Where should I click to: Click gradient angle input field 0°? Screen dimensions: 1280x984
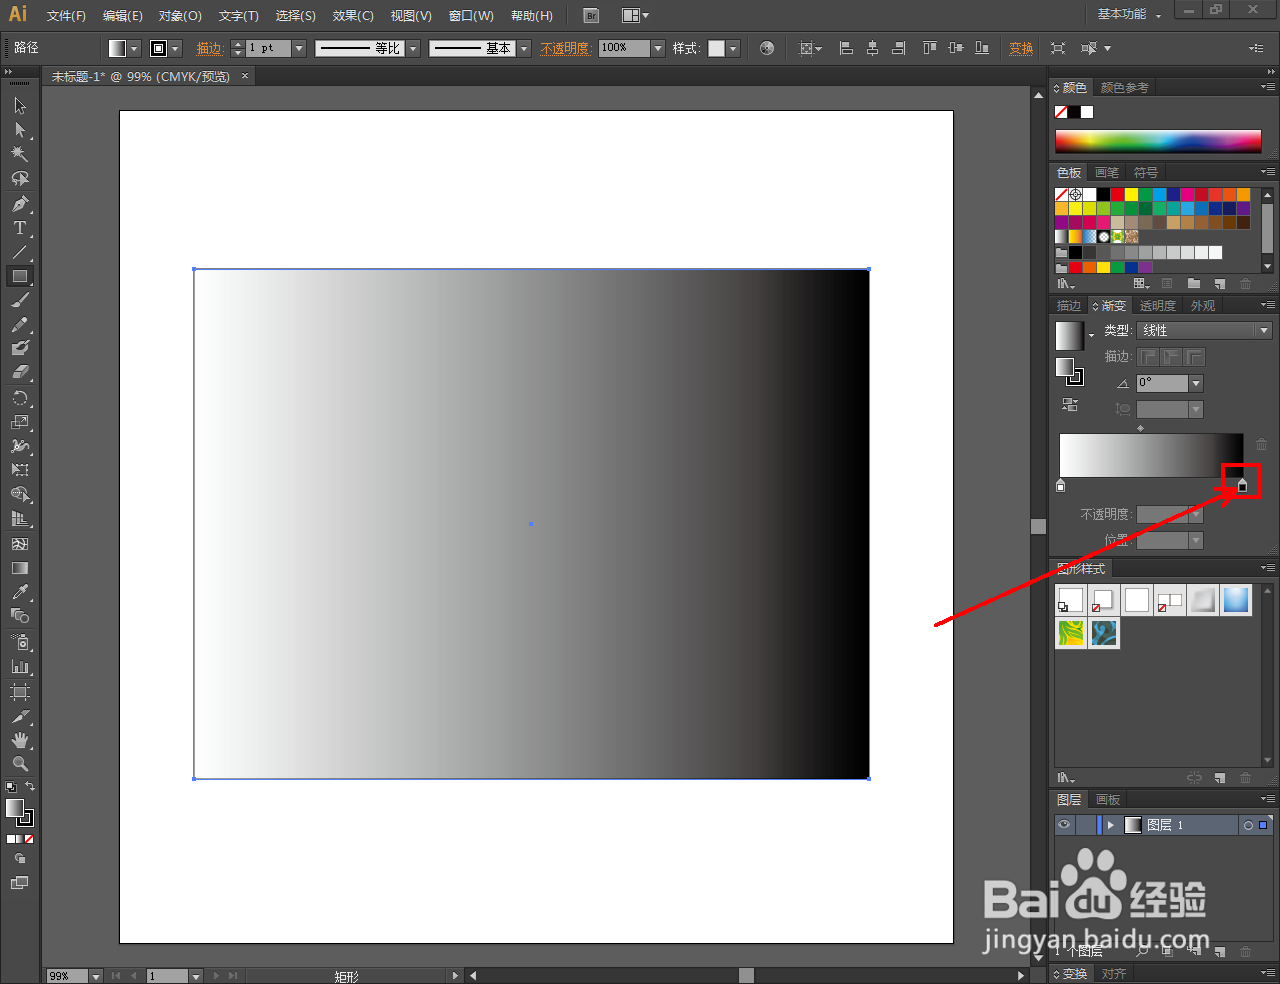pos(1162,383)
